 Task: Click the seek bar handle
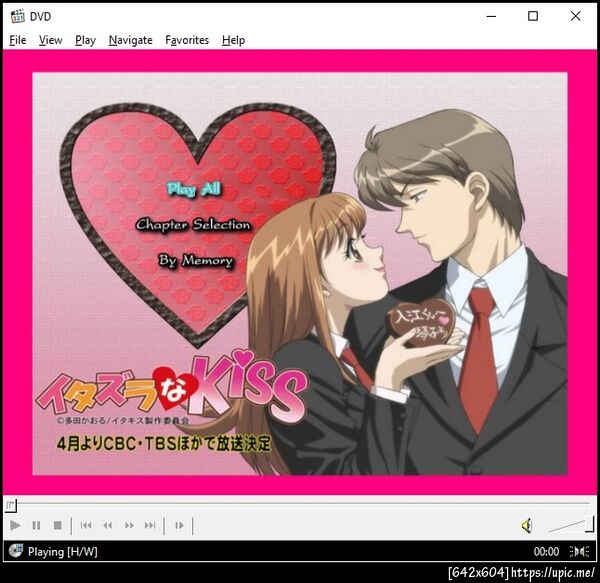coord(11,505)
